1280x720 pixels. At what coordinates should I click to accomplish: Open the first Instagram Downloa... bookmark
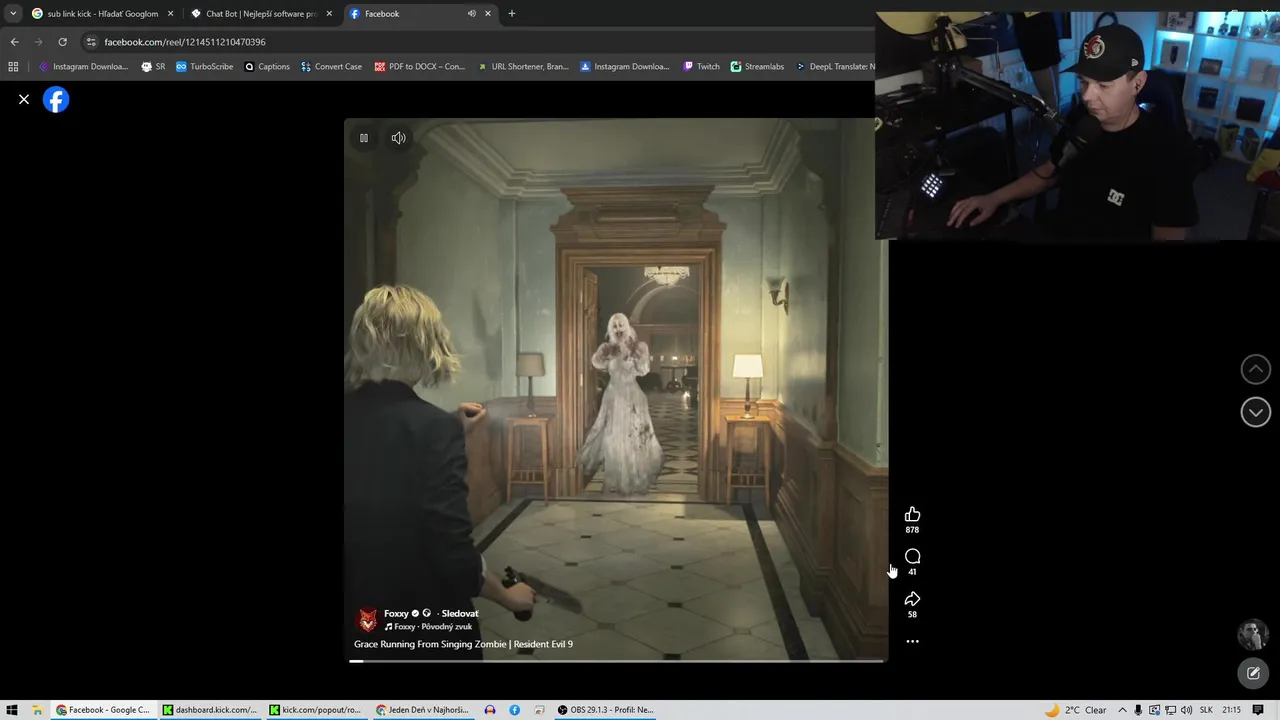point(83,67)
